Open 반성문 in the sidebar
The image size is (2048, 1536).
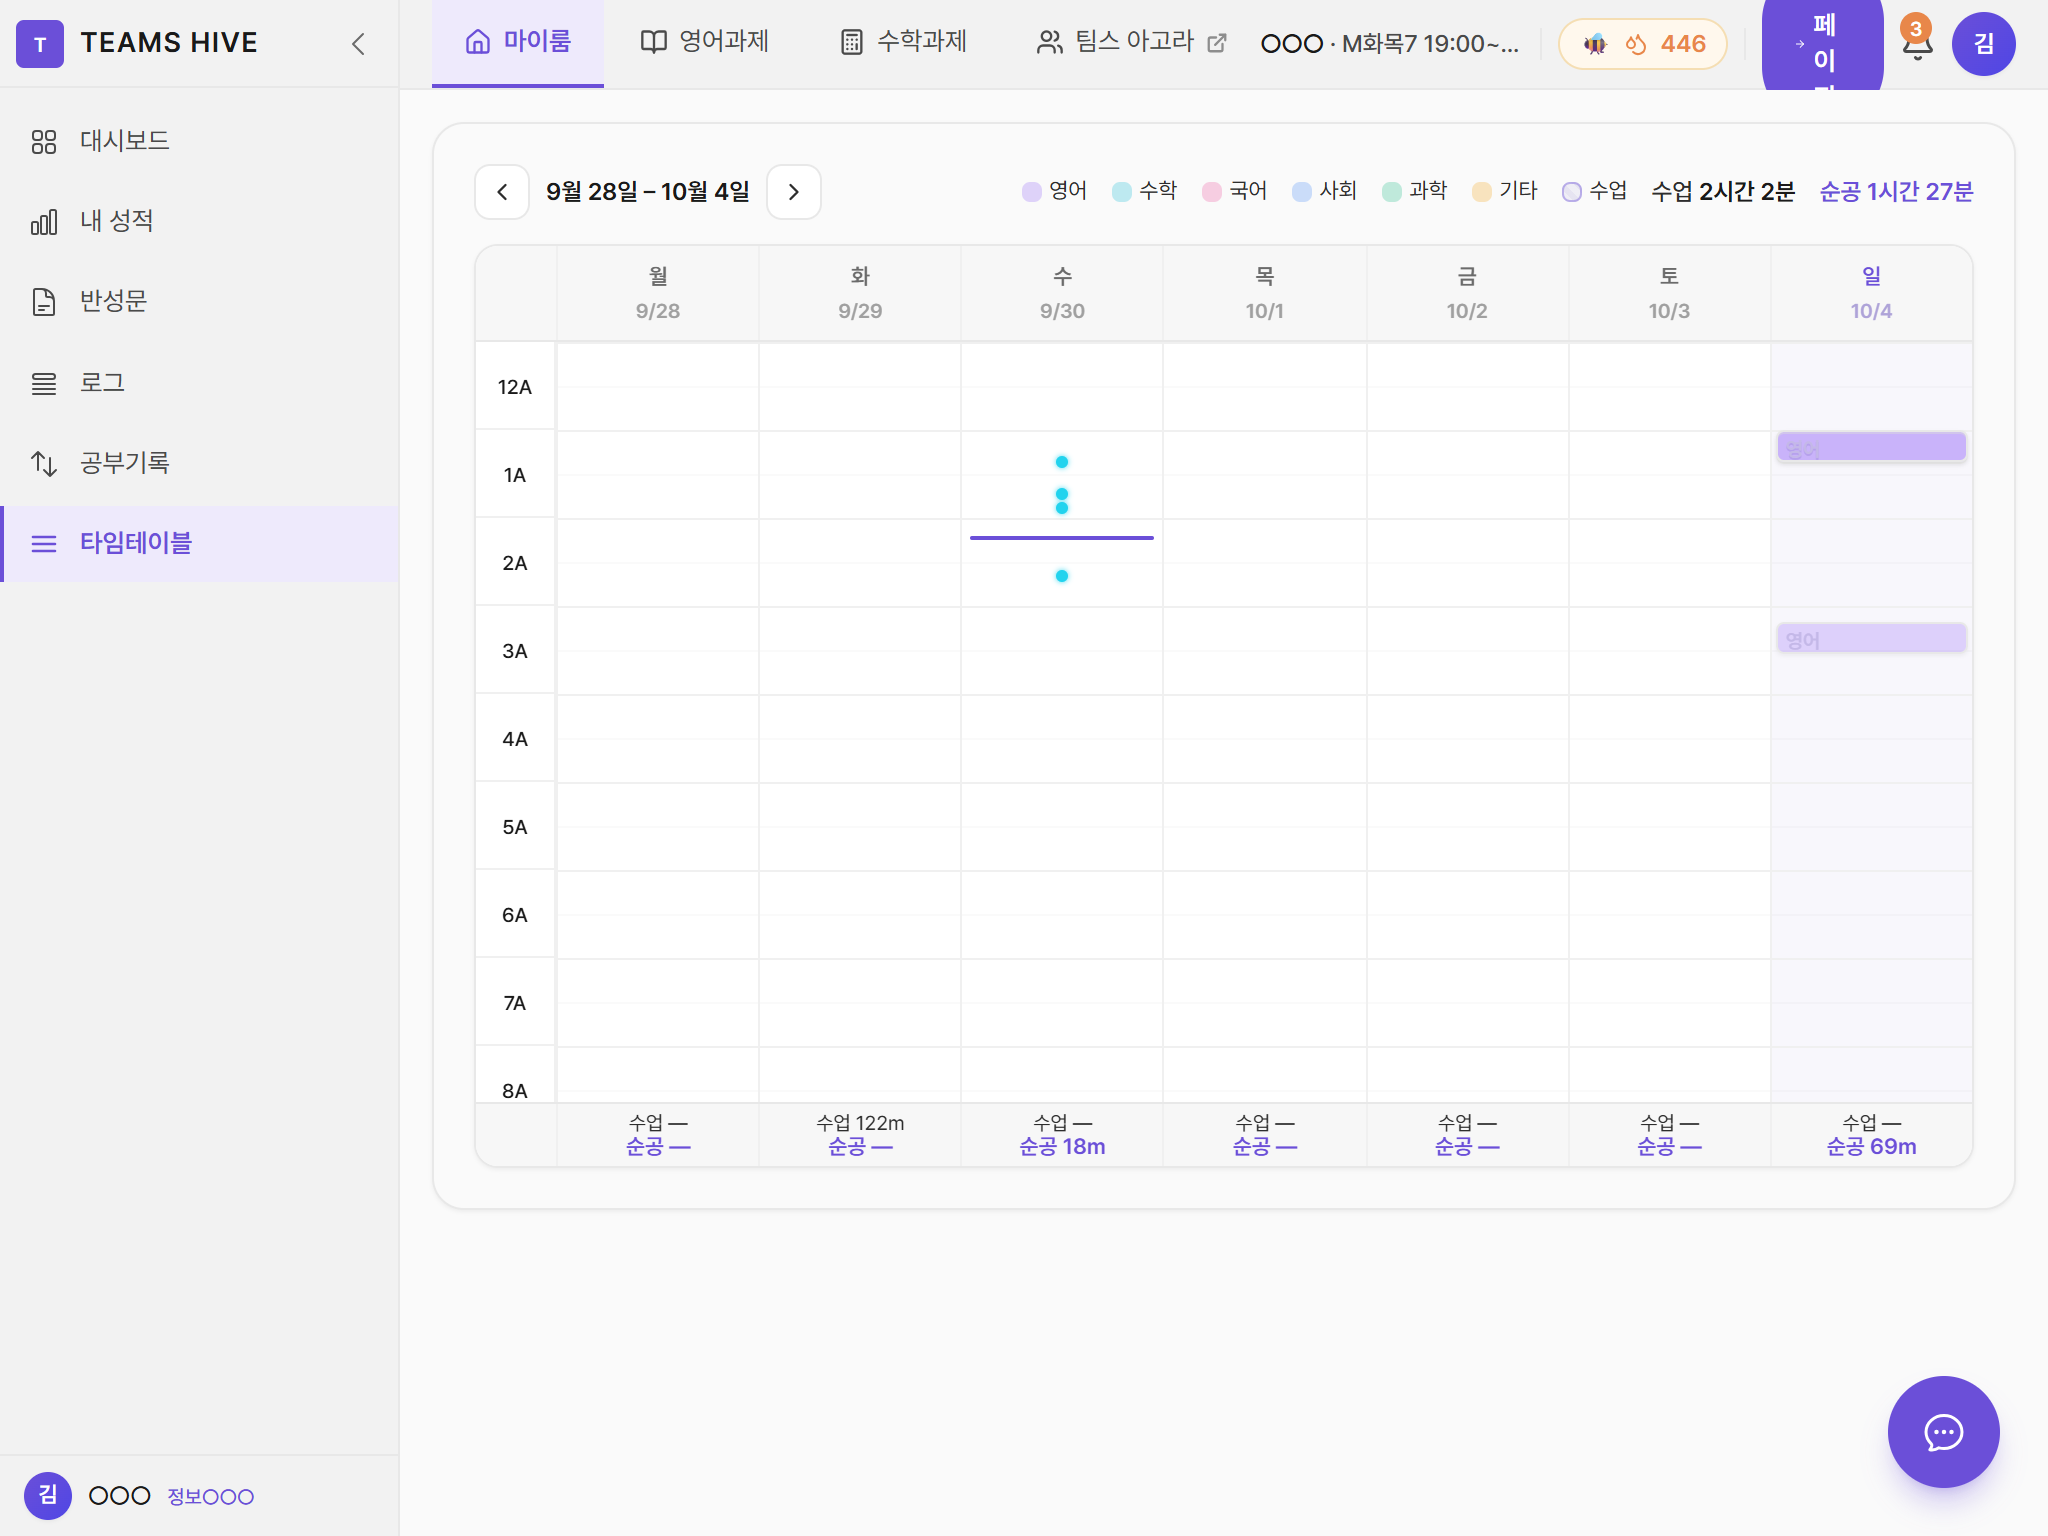pos(200,301)
